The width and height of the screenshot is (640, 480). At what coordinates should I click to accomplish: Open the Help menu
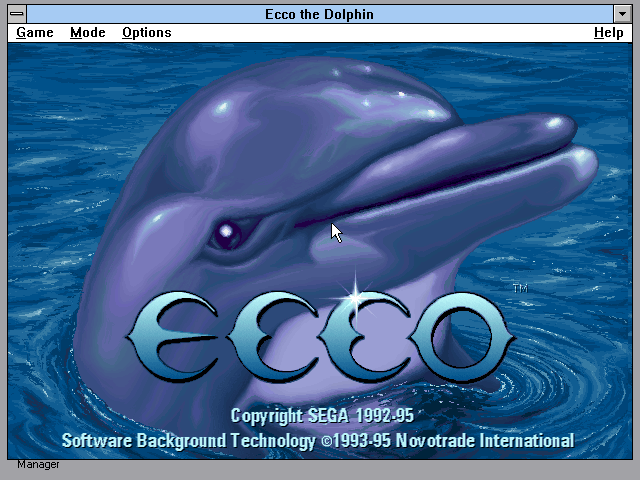coord(609,33)
